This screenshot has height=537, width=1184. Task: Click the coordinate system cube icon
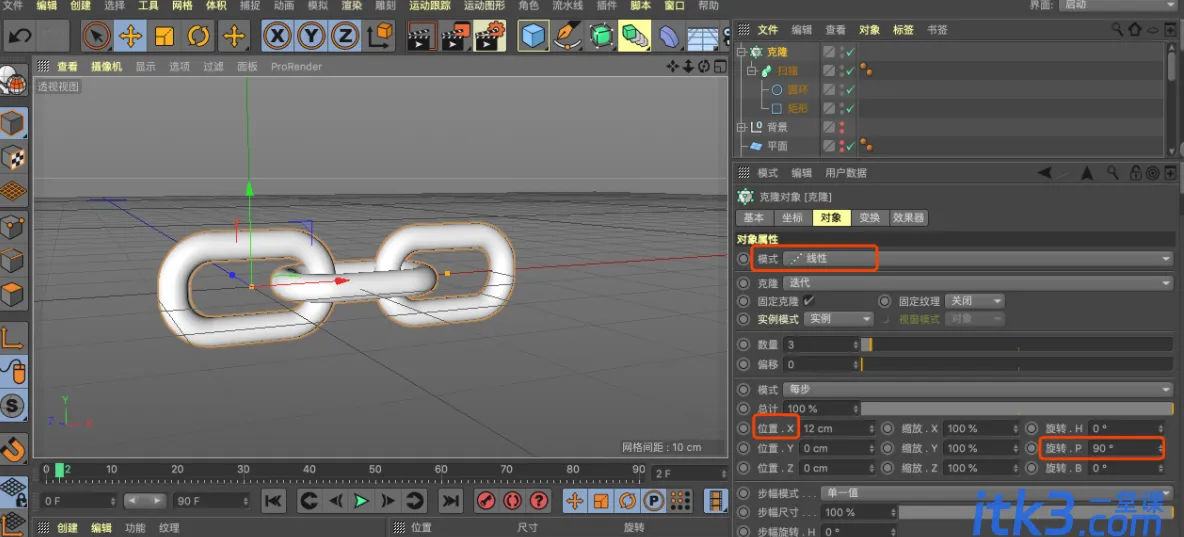[381, 35]
